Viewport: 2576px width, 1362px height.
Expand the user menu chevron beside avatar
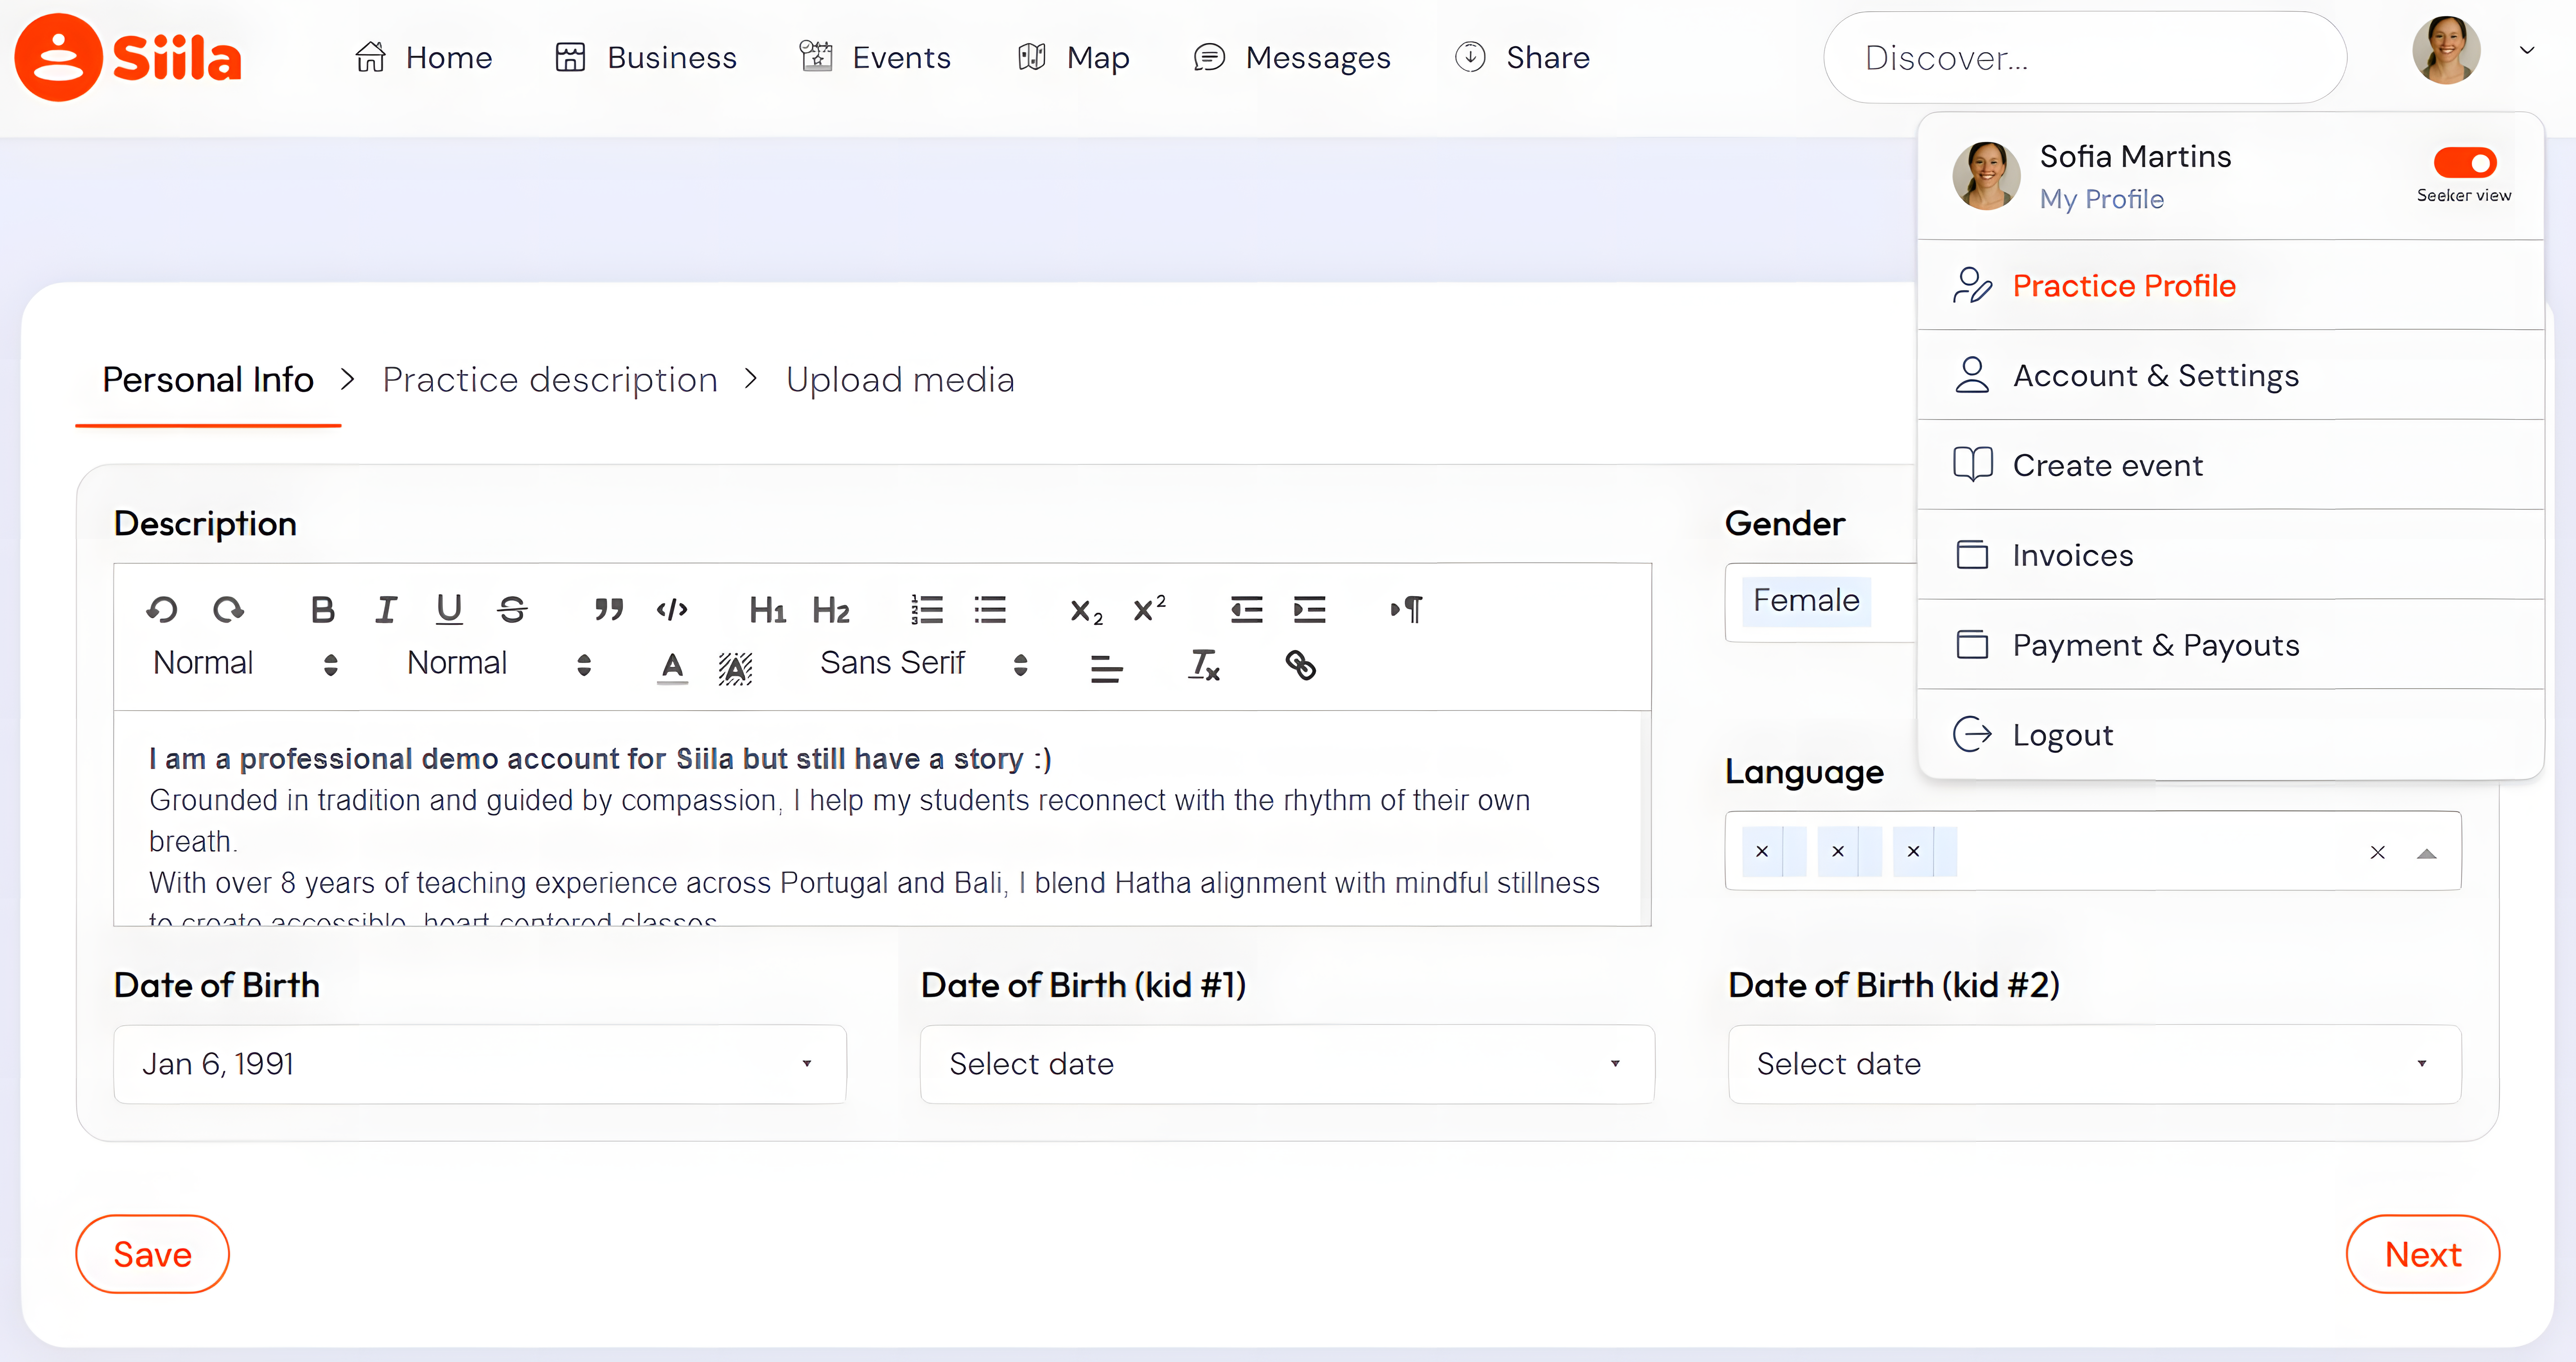pyautogui.click(x=2527, y=50)
